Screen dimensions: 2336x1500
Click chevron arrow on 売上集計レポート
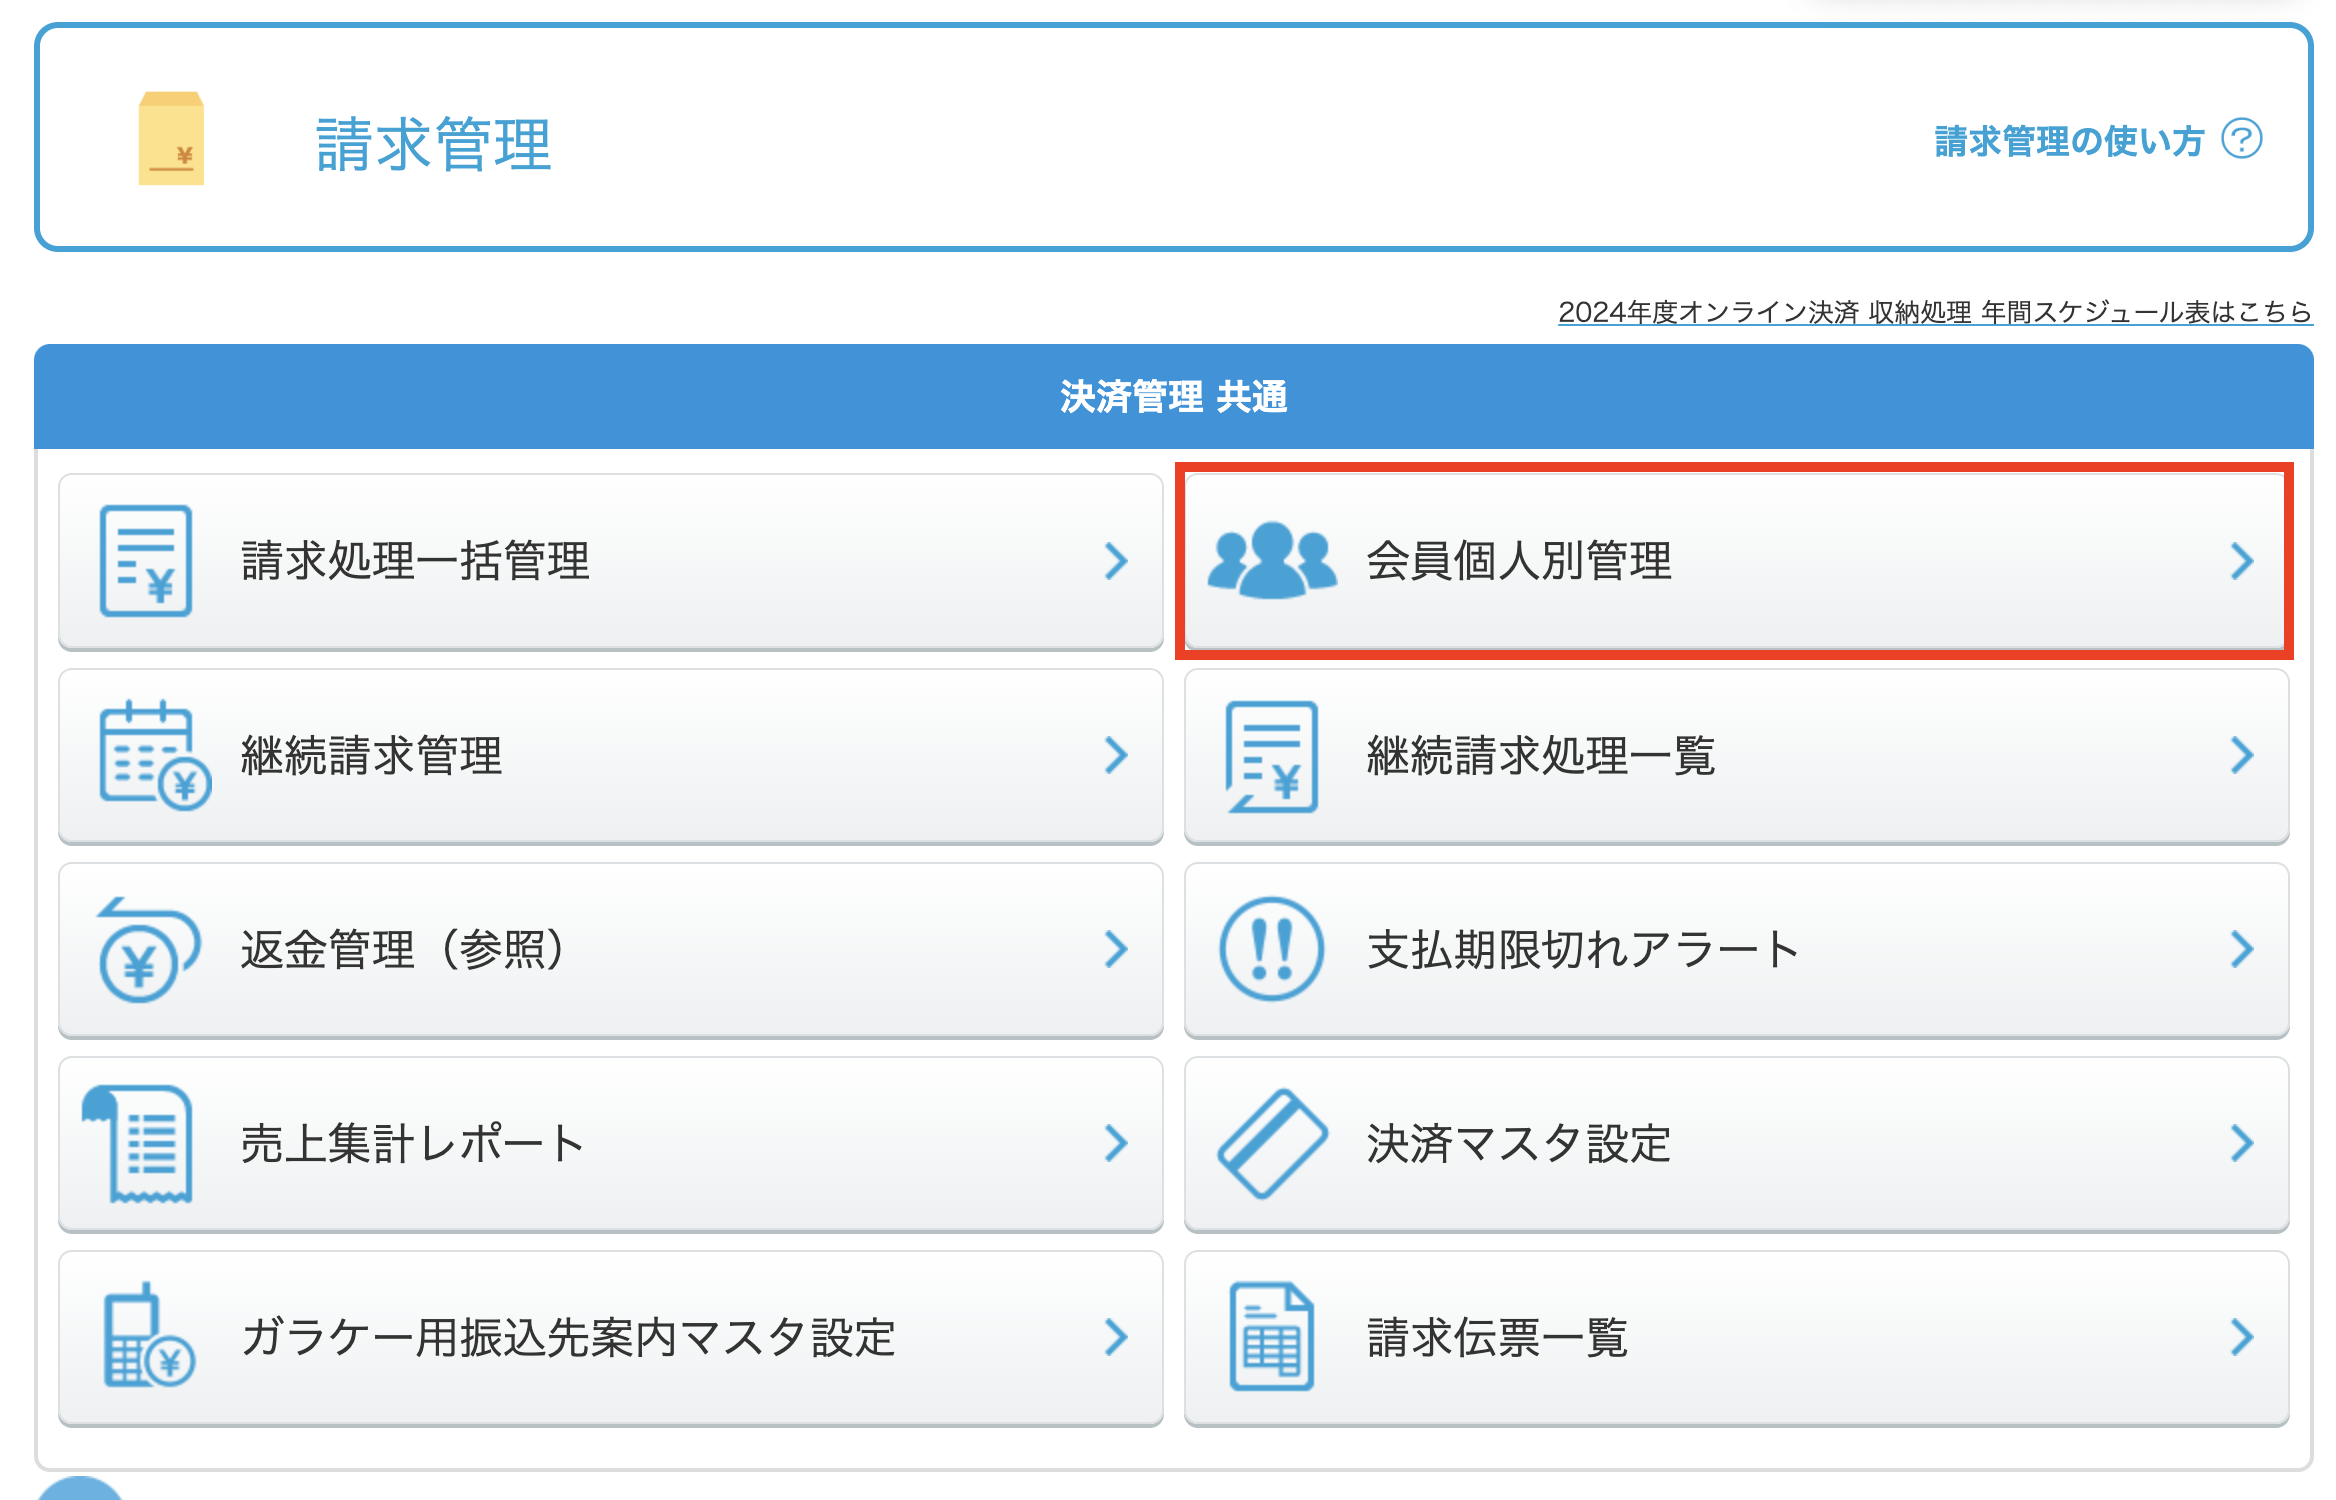coord(1117,1143)
